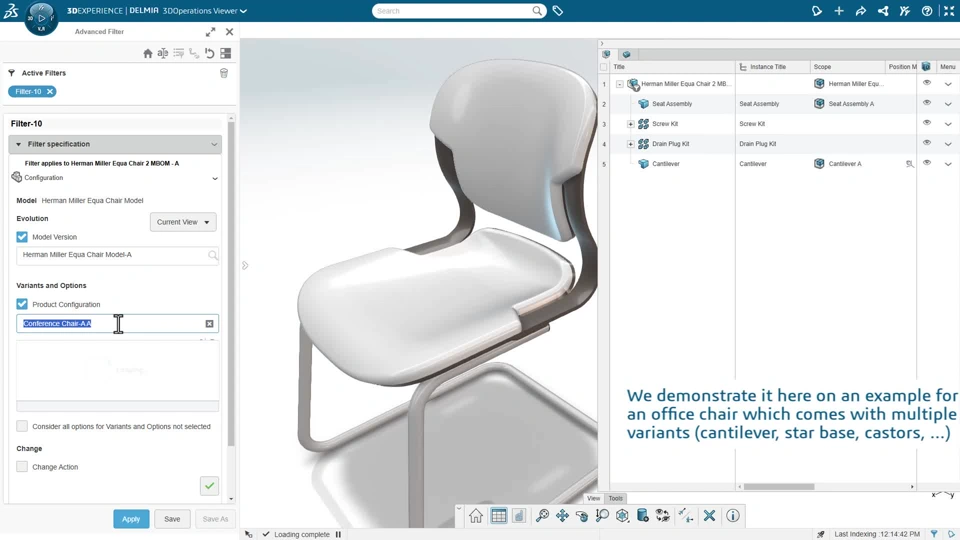
Task: Toggle visibility of Drain Plug Kit row
Action: click(x=927, y=143)
